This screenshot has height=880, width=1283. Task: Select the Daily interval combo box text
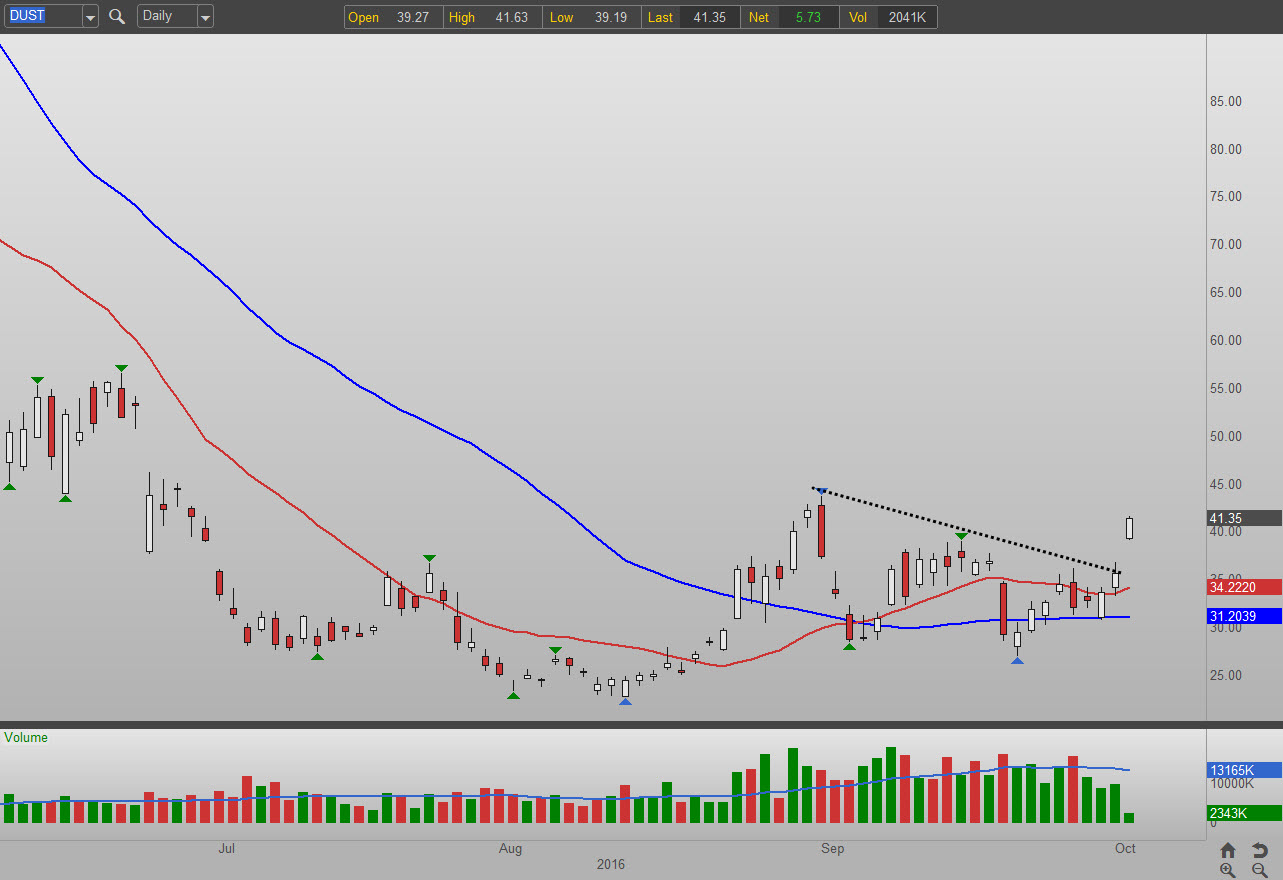coord(165,16)
